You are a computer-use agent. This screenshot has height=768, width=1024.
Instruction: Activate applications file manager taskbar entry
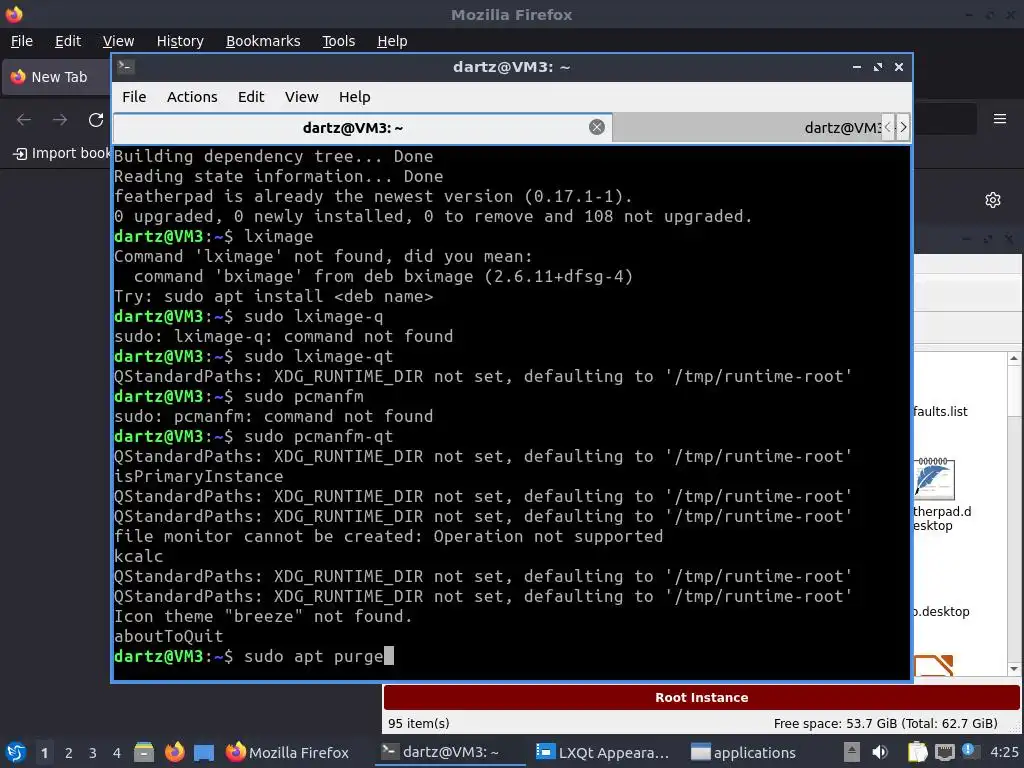point(744,752)
